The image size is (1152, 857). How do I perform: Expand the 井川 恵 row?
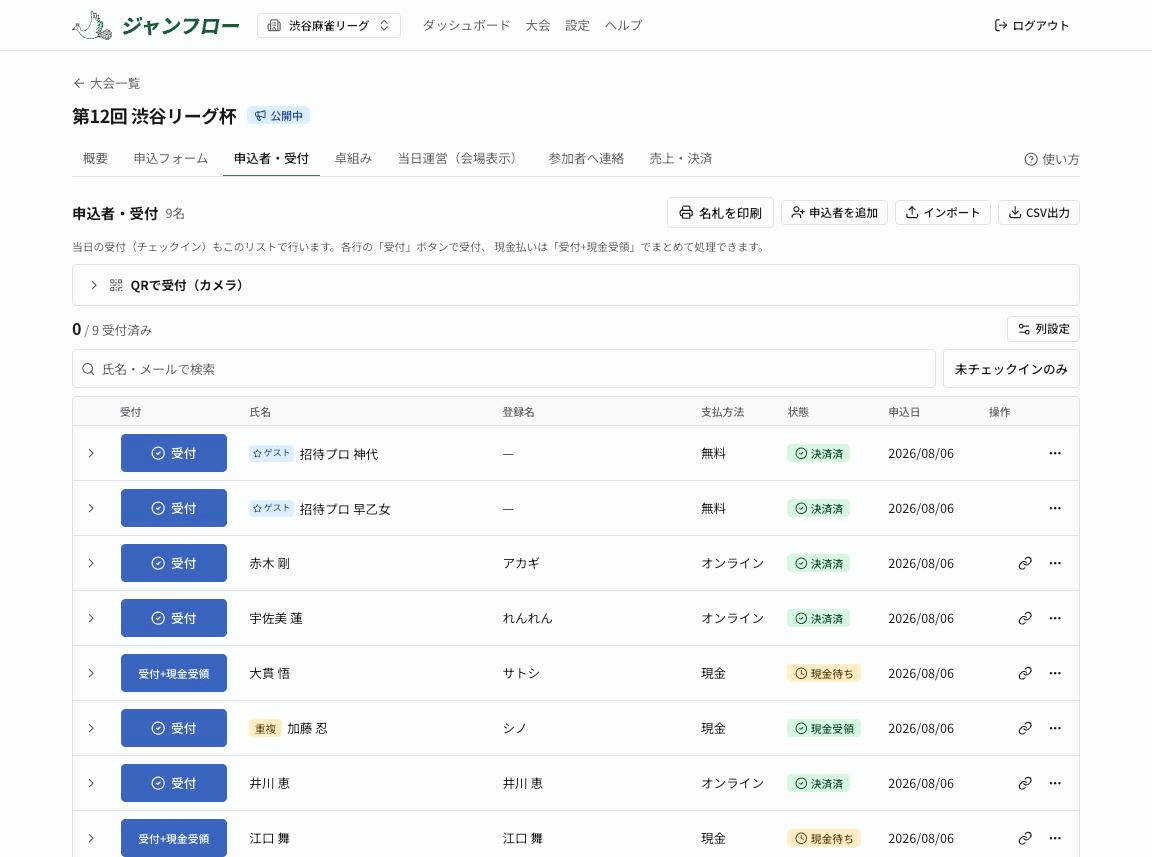point(91,784)
